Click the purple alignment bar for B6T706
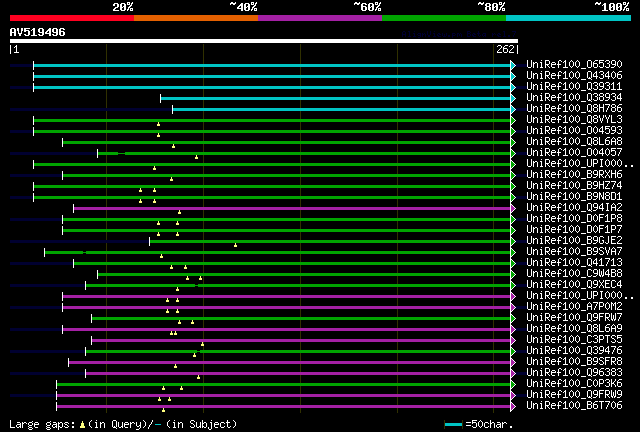This screenshot has width=640, height=432. (283, 407)
